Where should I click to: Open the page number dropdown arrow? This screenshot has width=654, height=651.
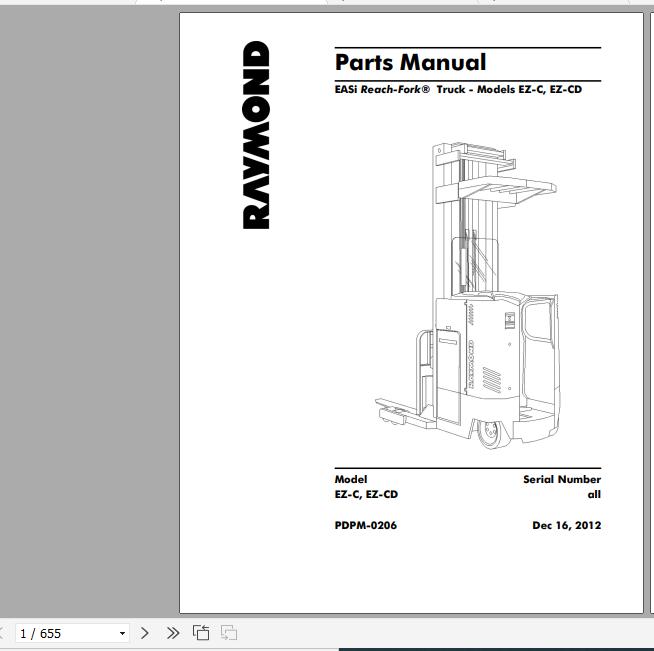(122, 633)
